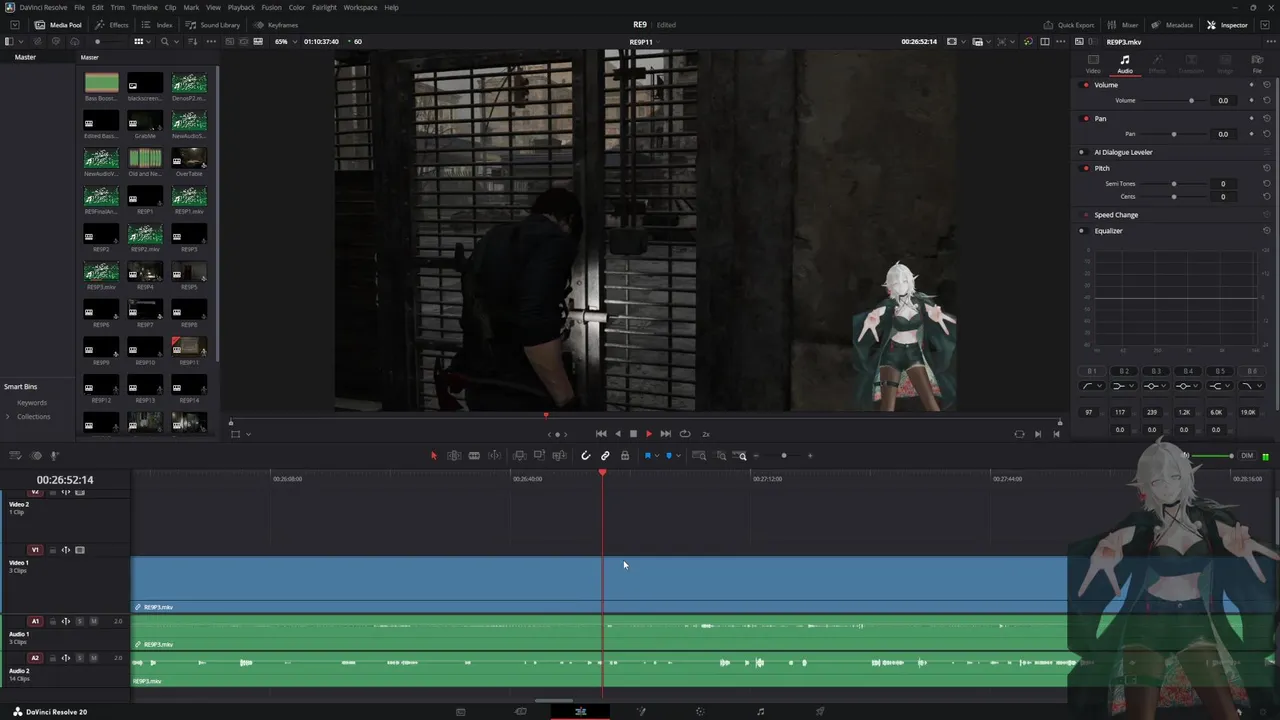Solo the Audio 1 track

[x=80, y=621]
